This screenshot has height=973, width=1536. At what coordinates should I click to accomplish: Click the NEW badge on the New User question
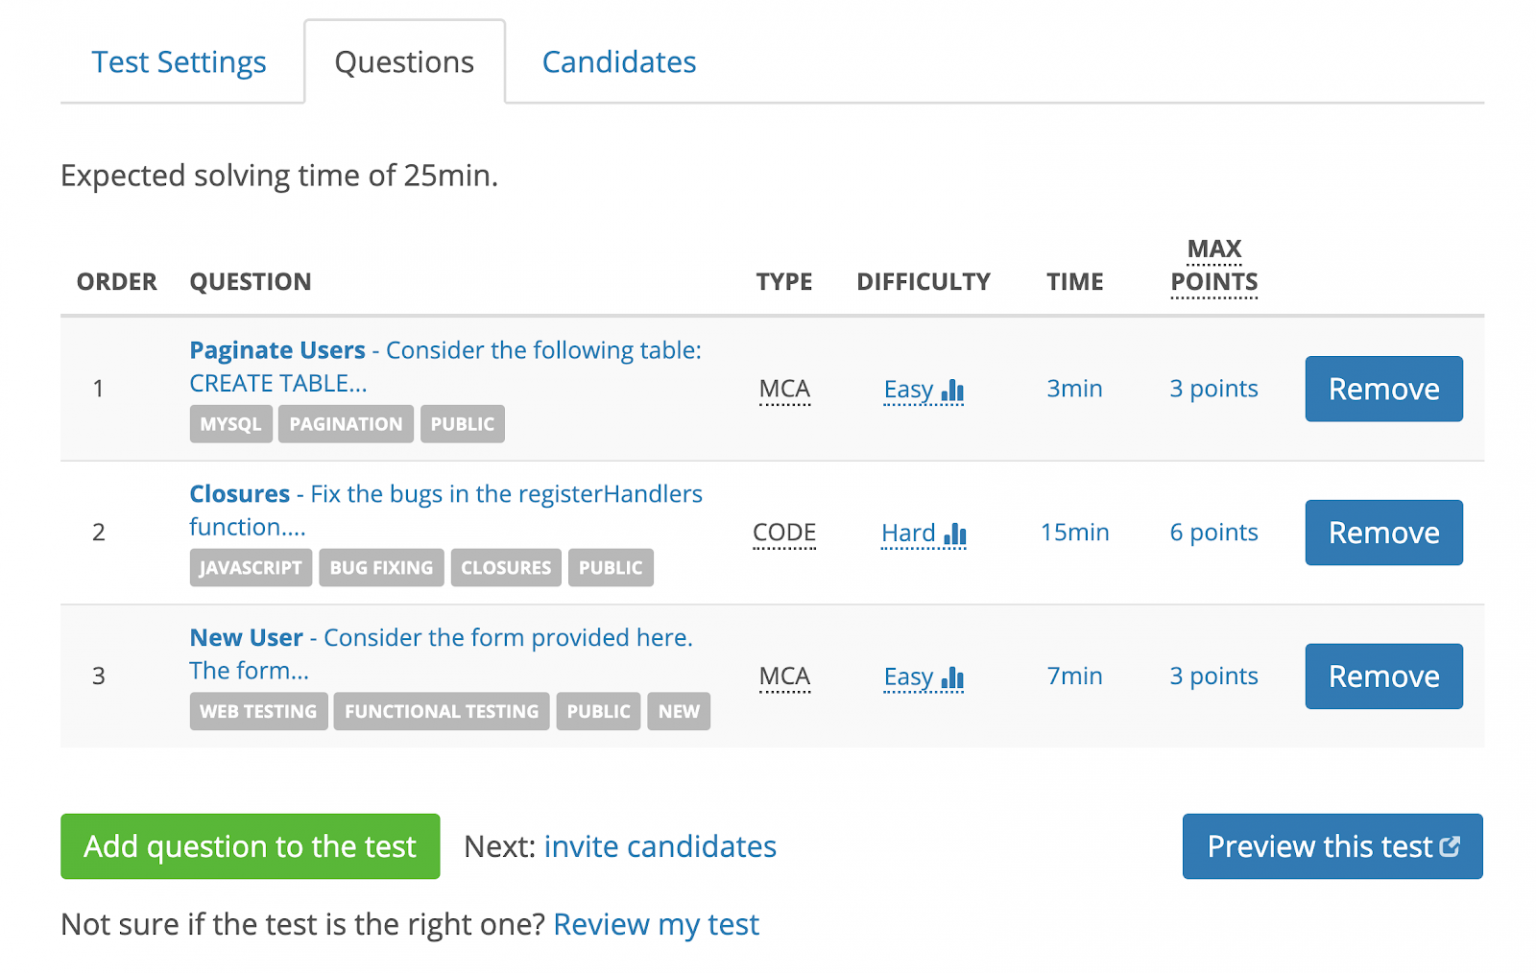tap(679, 711)
